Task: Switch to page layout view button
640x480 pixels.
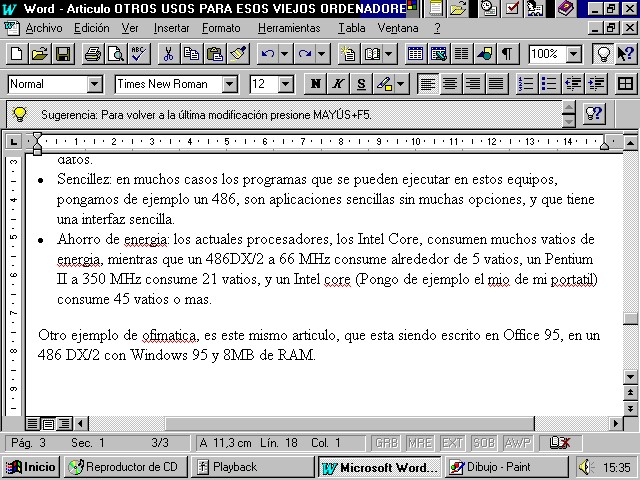Action: [x=48, y=424]
